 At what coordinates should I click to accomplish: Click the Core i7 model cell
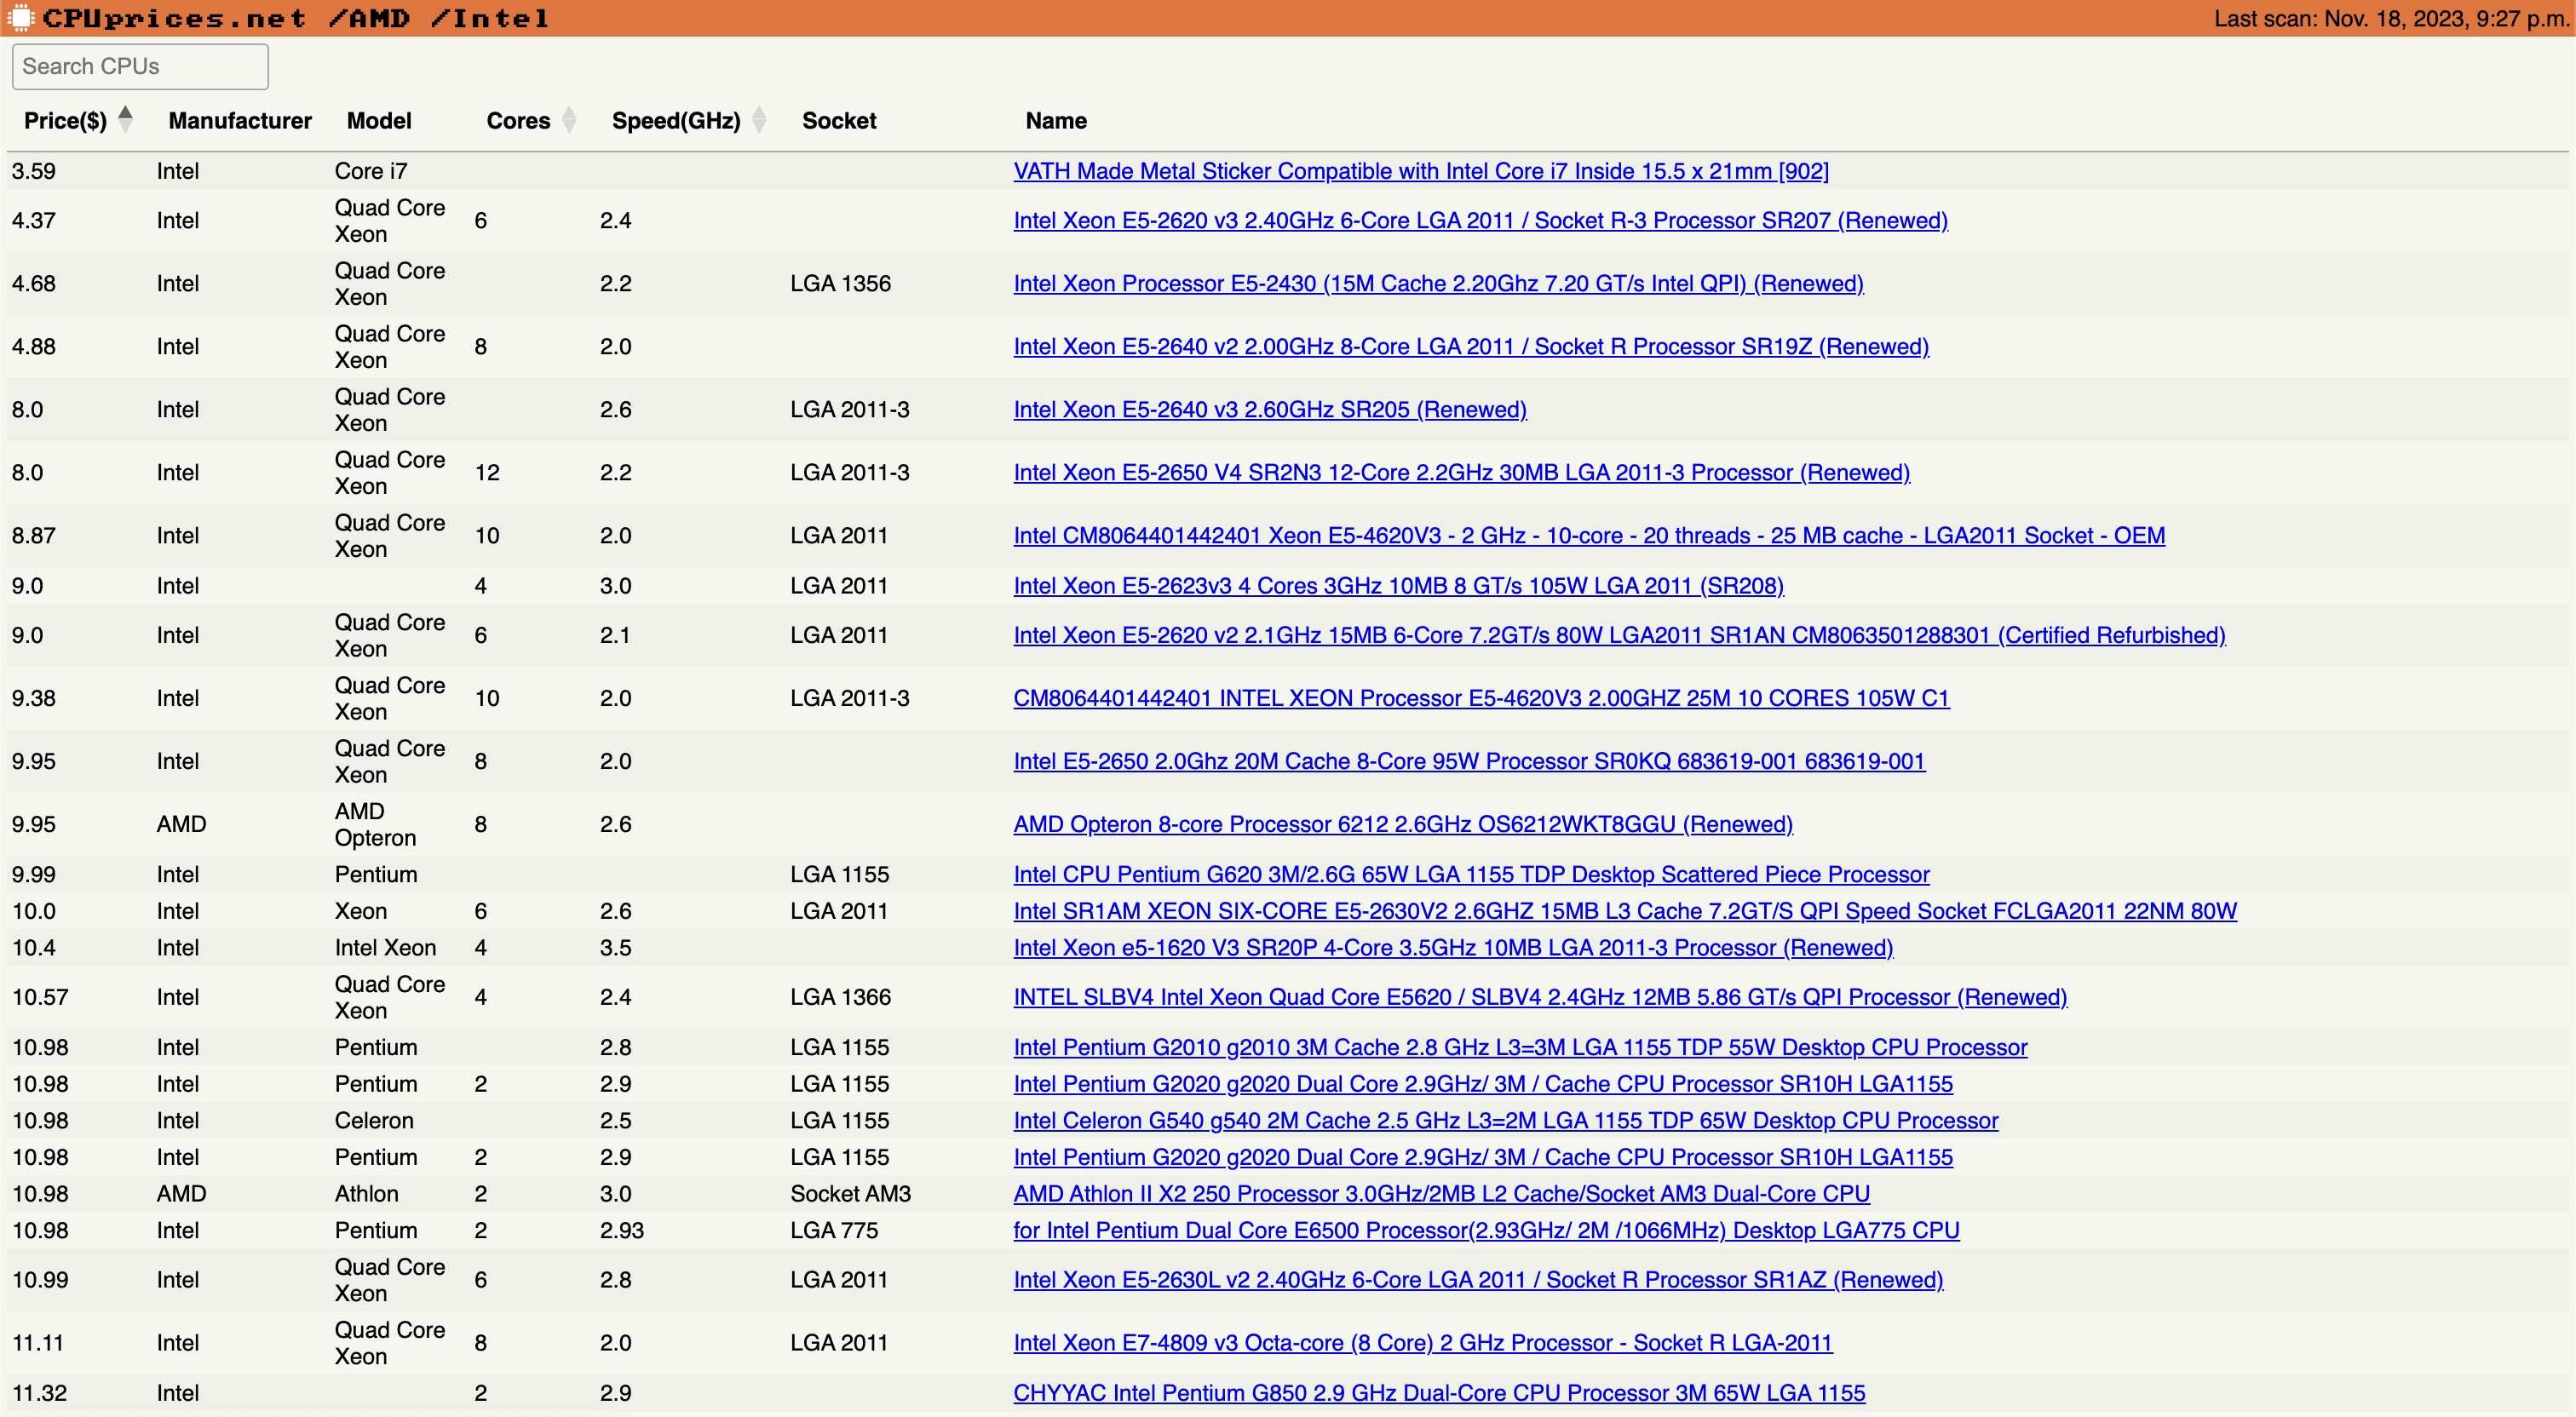(x=371, y=171)
